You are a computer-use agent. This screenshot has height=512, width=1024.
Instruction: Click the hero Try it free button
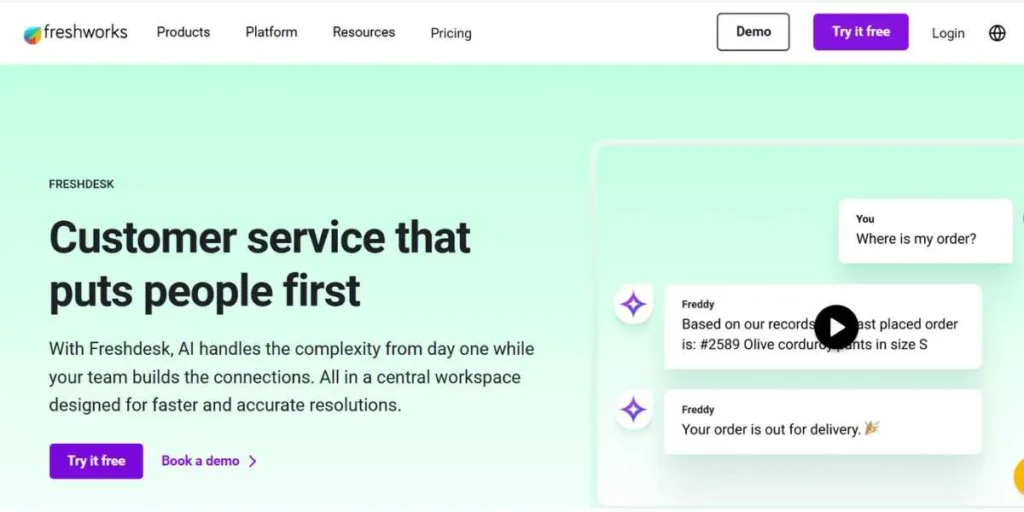96,461
